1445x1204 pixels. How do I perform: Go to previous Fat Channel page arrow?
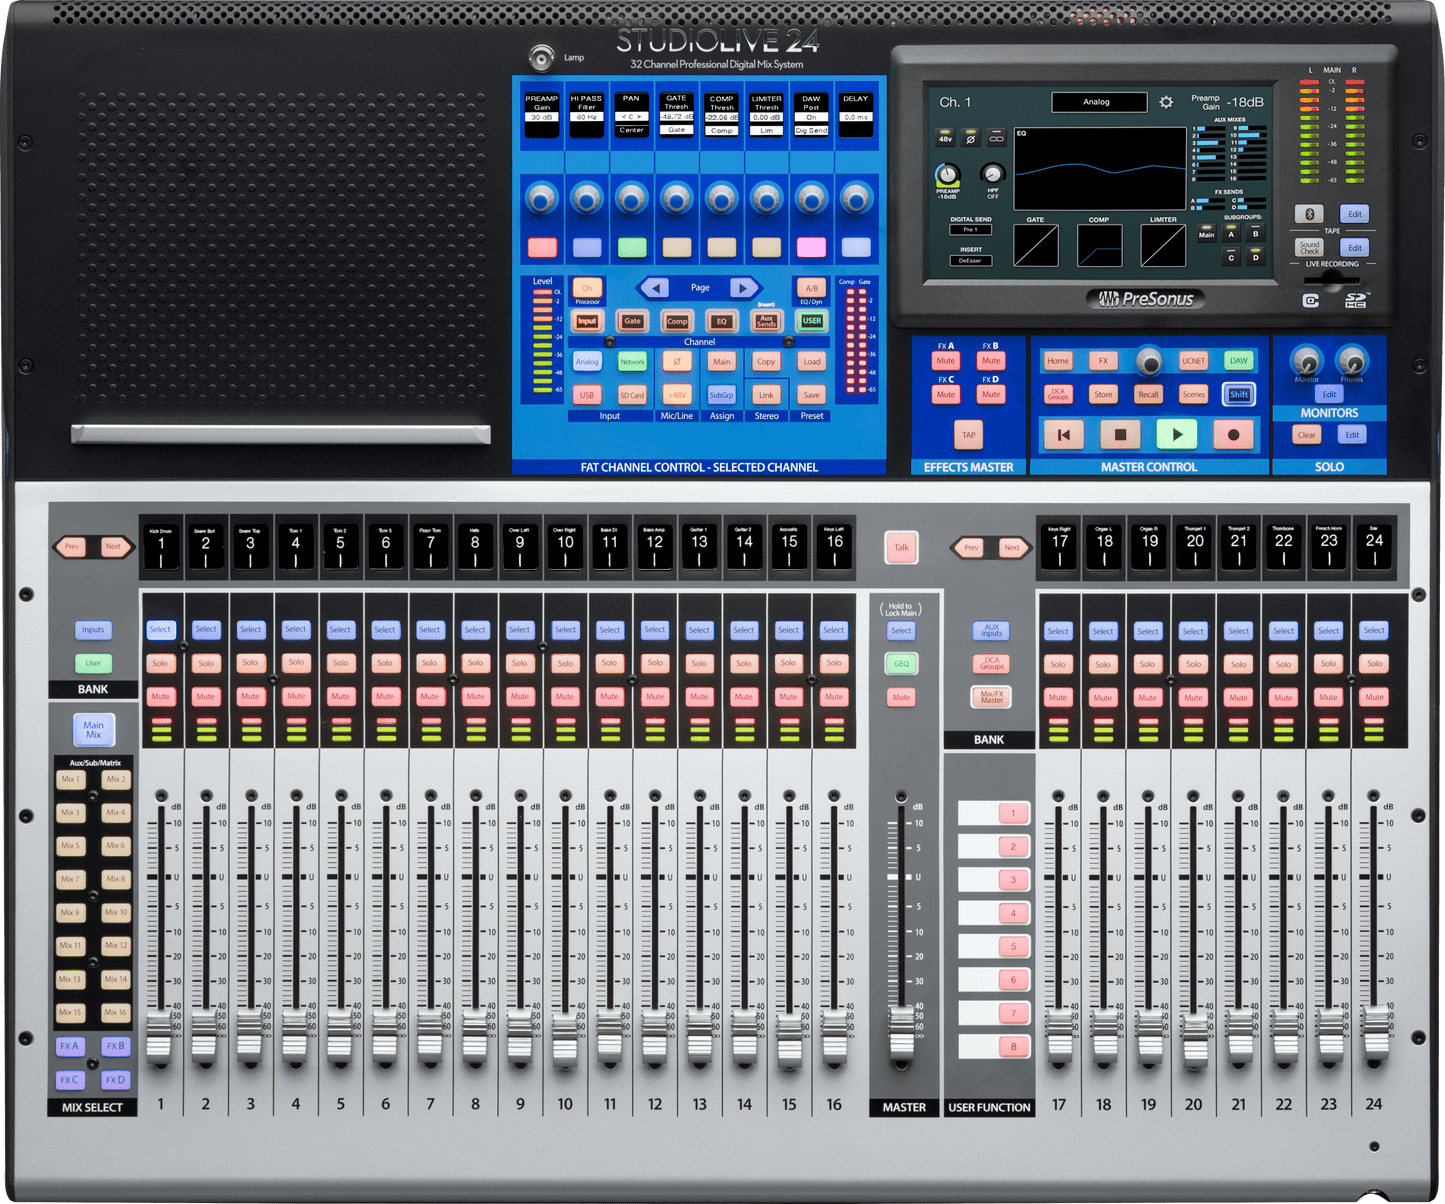pos(655,288)
